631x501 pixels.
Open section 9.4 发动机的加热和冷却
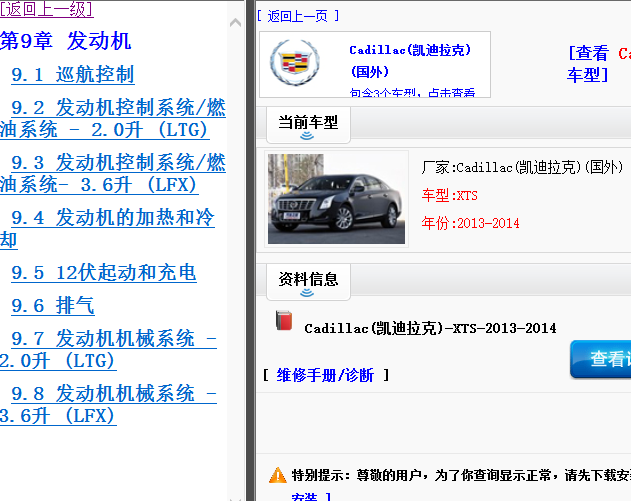tap(107, 229)
